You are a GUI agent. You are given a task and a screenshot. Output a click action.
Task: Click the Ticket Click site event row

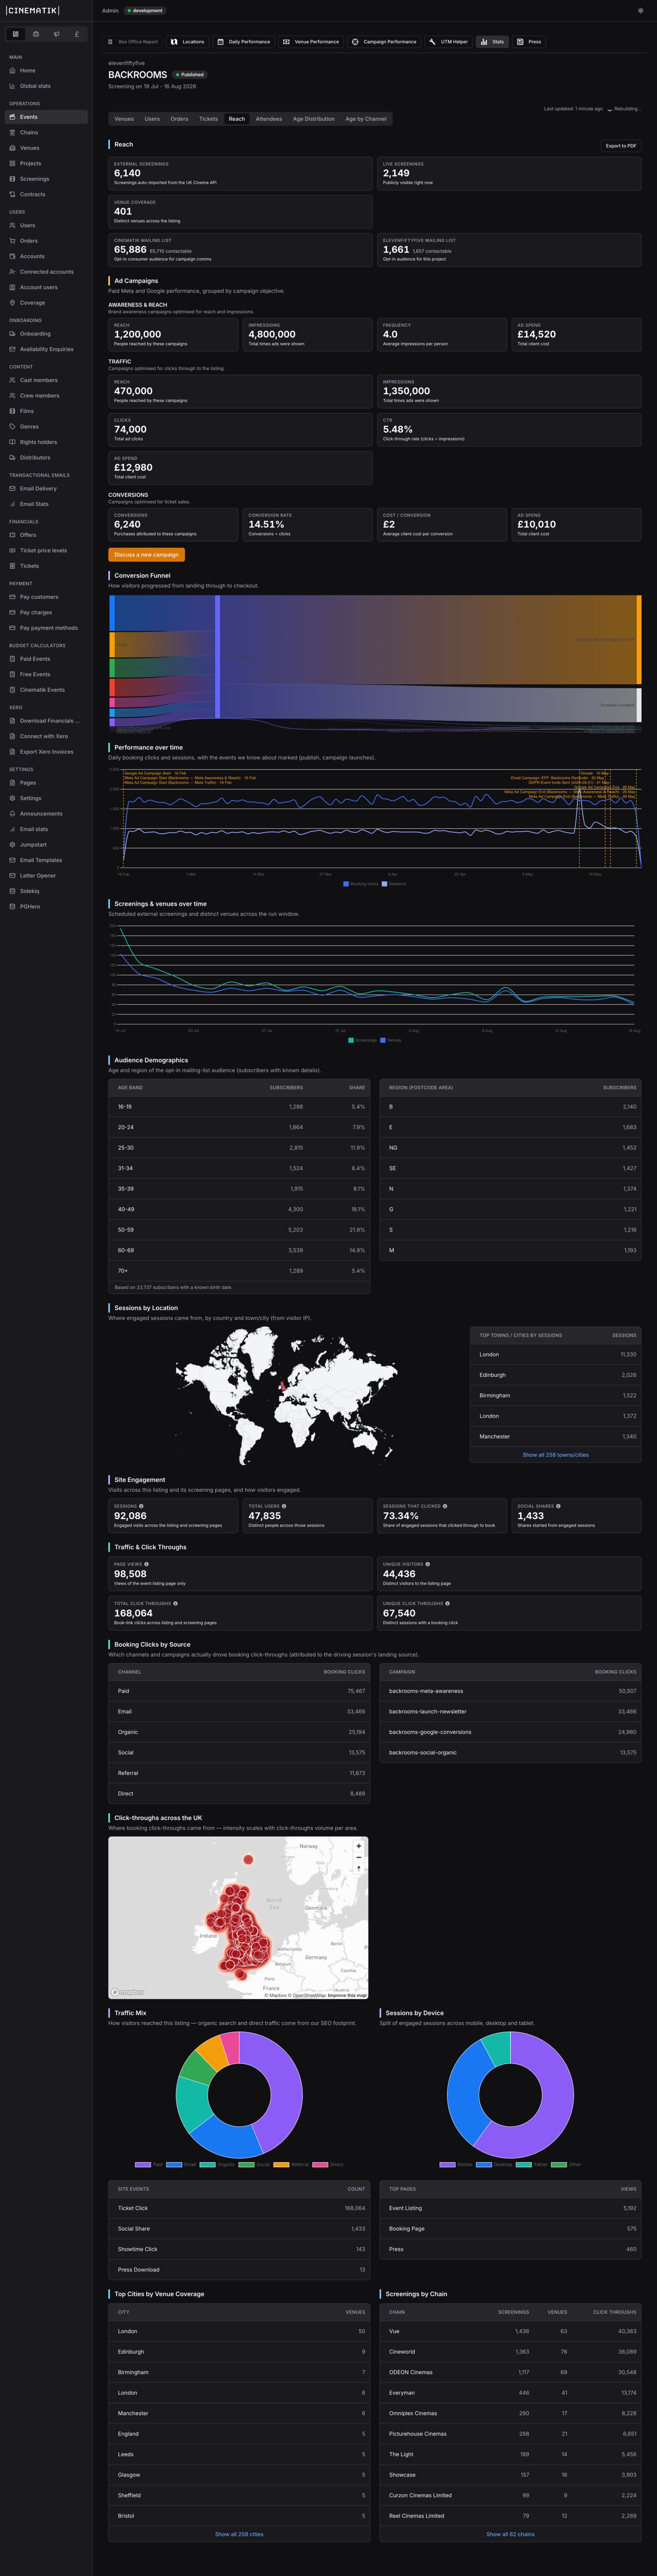click(x=239, y=2208)
